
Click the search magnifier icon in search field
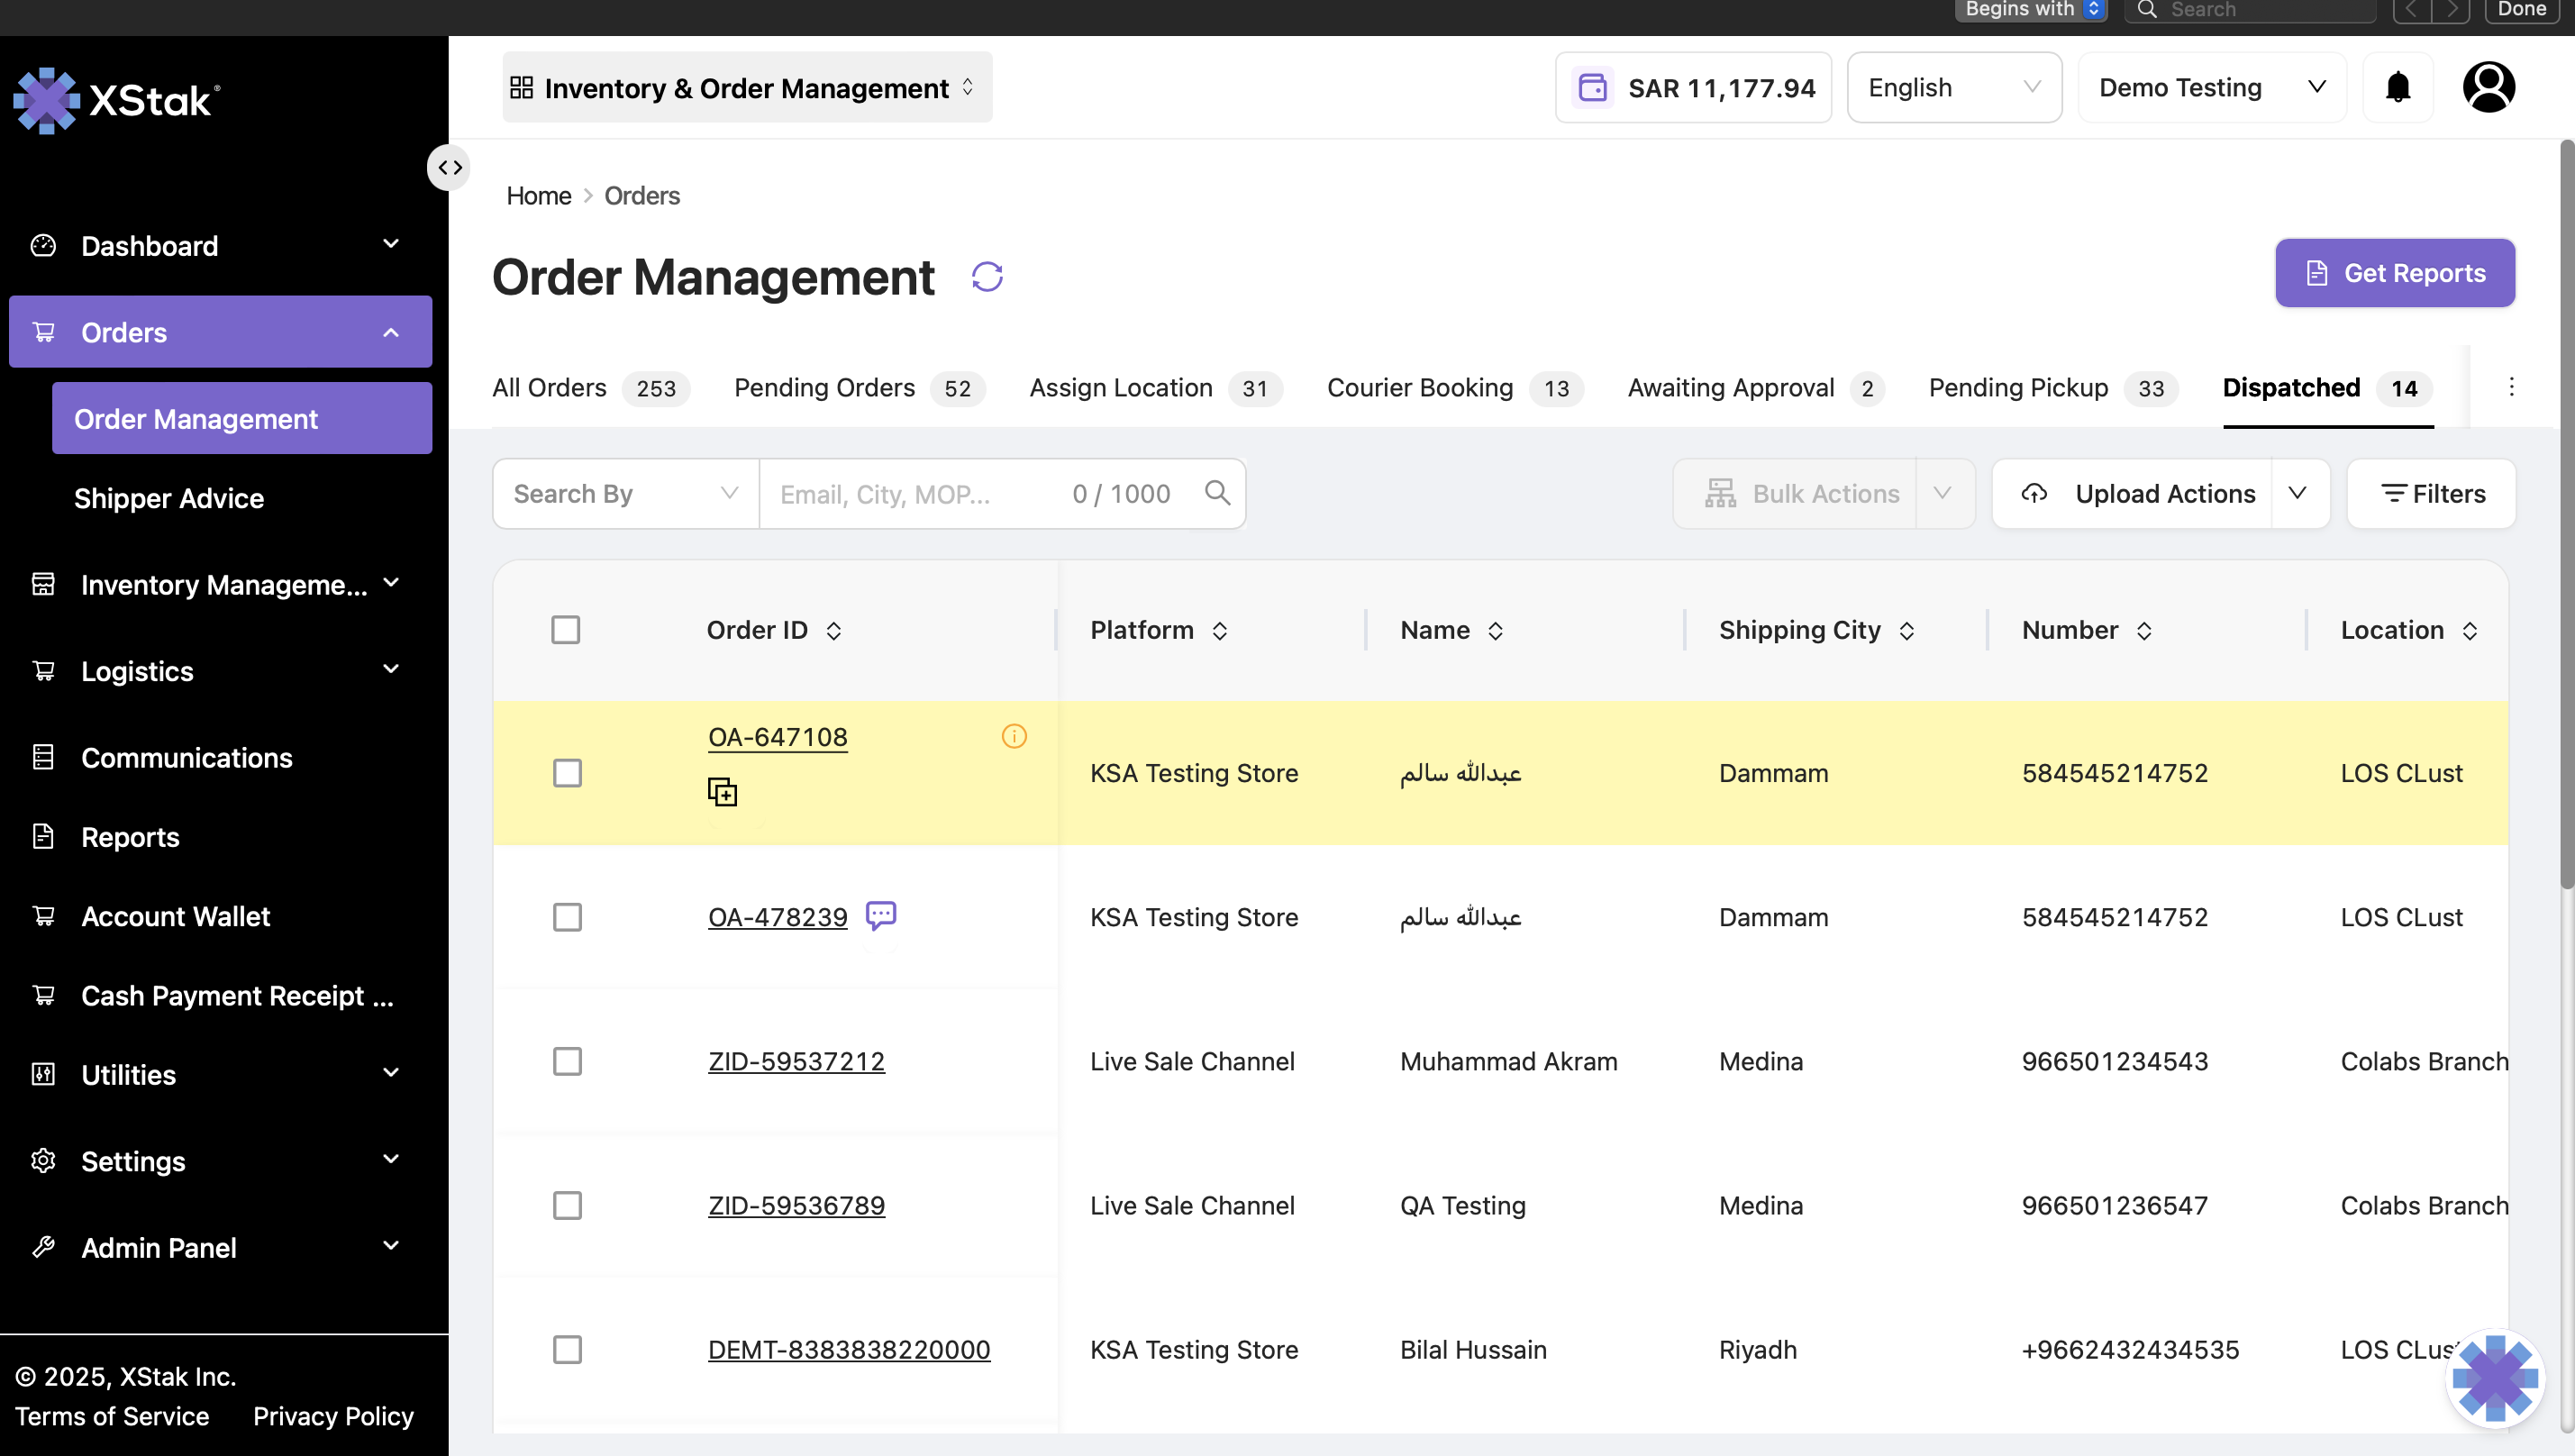1217,493
